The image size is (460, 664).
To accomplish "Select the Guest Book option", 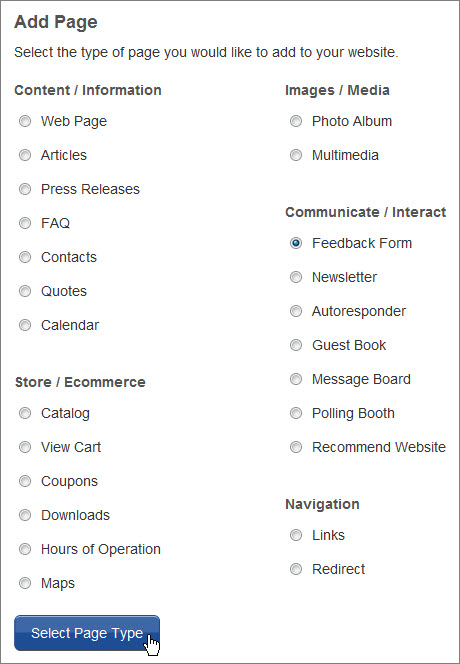I will click(x=296, y=345).
